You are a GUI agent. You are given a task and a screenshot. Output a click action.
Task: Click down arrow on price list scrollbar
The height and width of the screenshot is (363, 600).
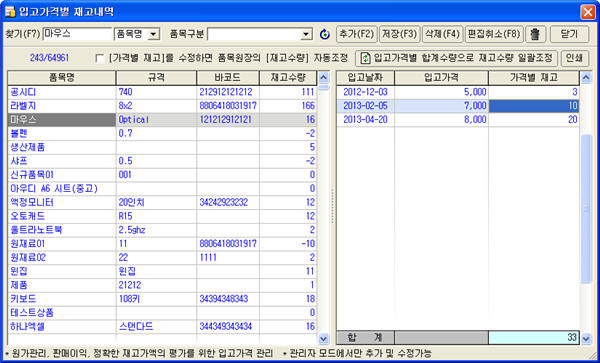click(586, 338)
